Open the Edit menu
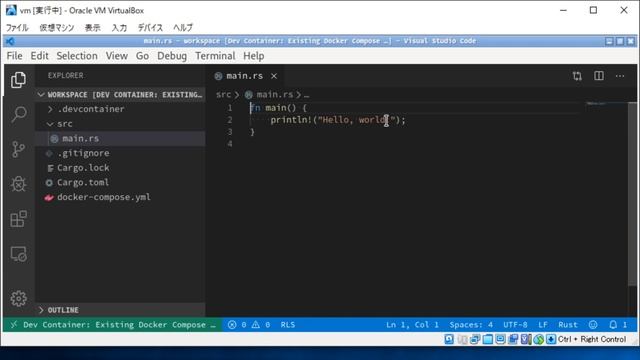Image resolution: width=640 pixels, height=360 pixels. pos(39,56)
